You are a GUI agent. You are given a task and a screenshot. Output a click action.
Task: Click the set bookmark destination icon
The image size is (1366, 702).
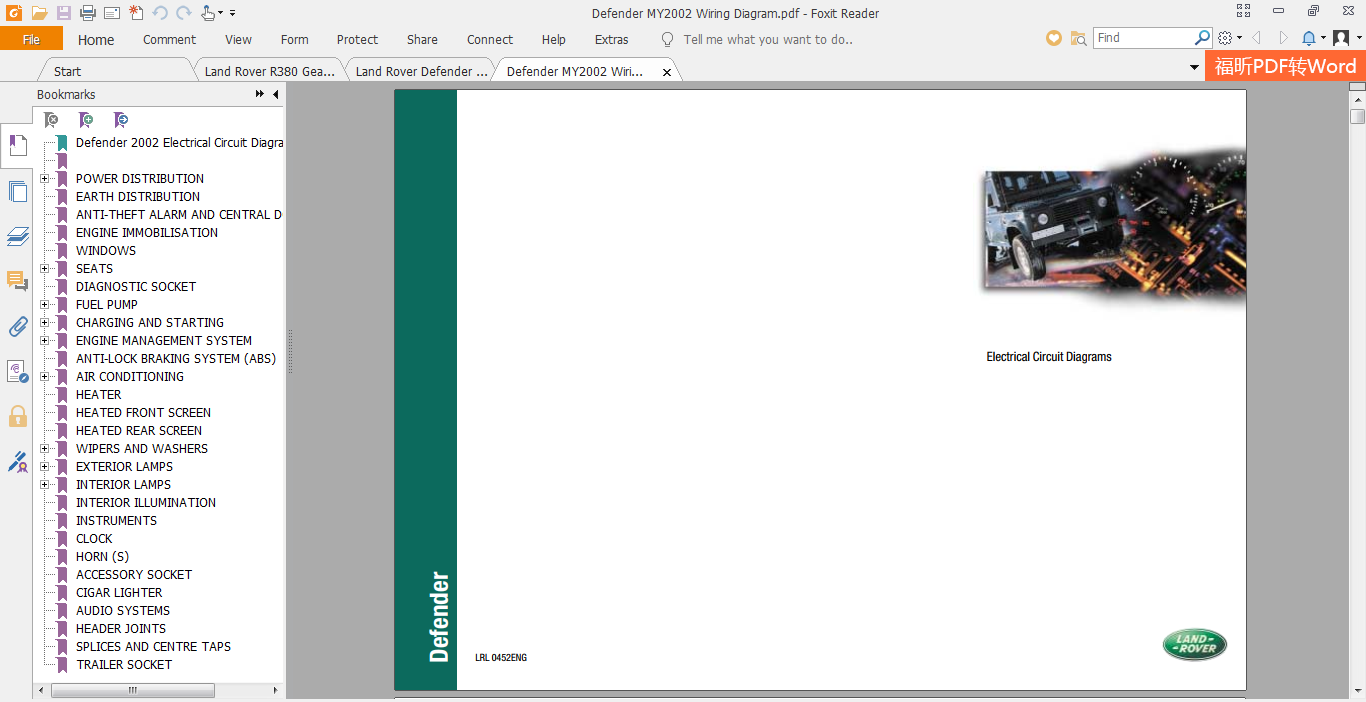tap(120, 120)
